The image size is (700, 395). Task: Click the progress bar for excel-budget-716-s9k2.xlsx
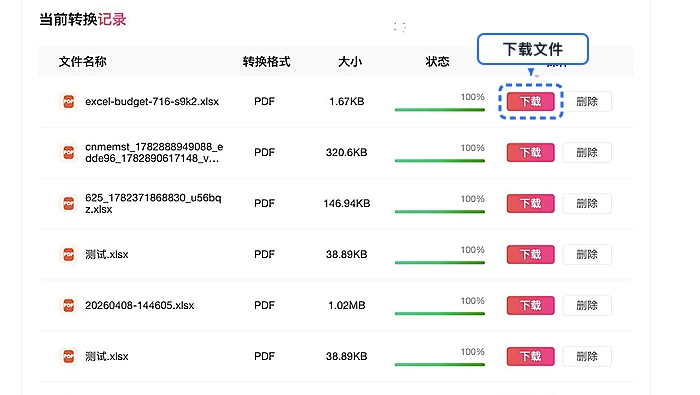click(440, 109)
